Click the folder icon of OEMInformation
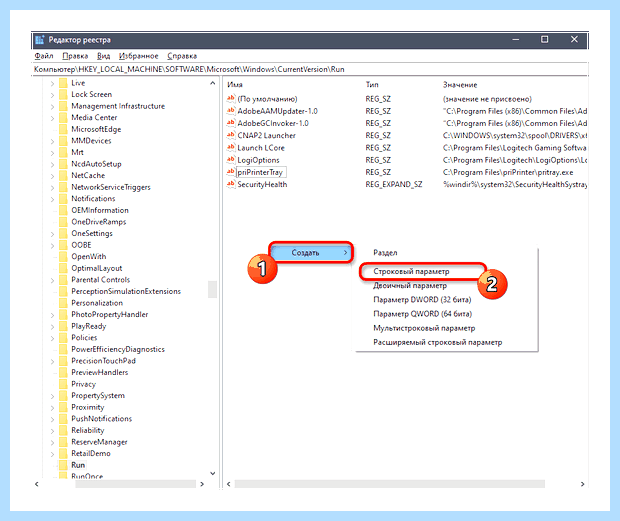The image size is (620, 521). pos(63,210)
